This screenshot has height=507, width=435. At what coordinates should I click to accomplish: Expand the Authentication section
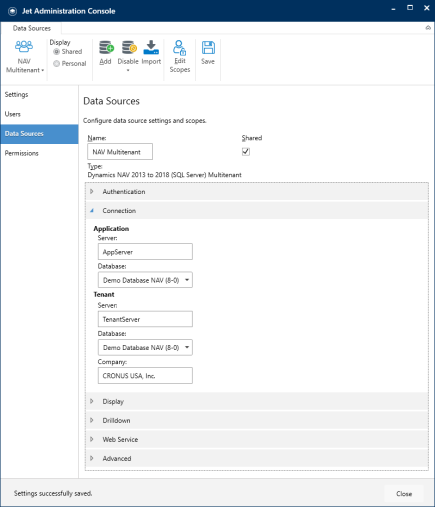92,192
